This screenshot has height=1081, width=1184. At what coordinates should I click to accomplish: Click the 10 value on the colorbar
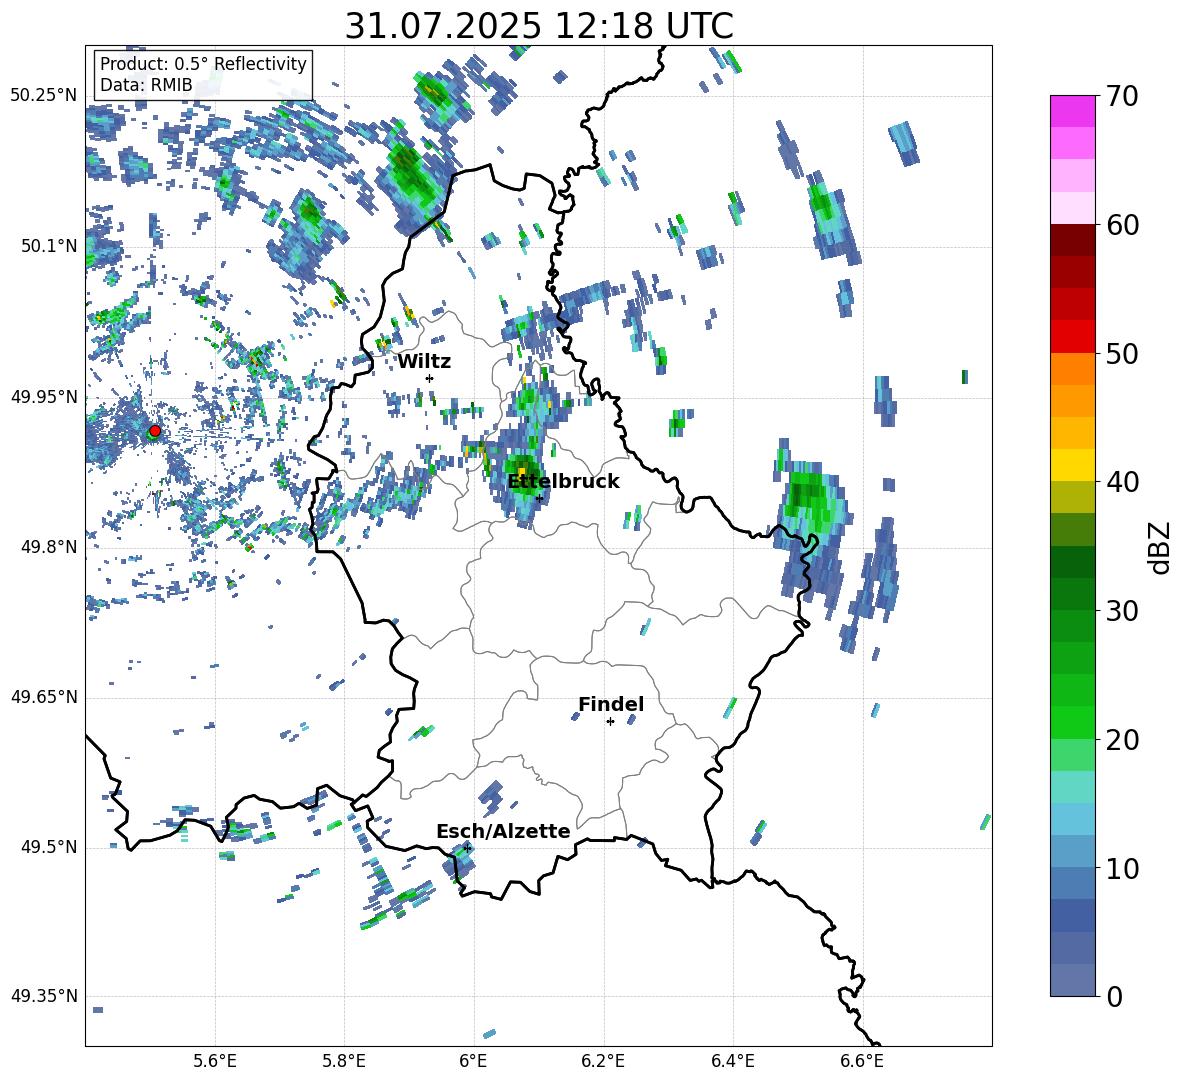pyautogui.click(x=1121, y=868)
